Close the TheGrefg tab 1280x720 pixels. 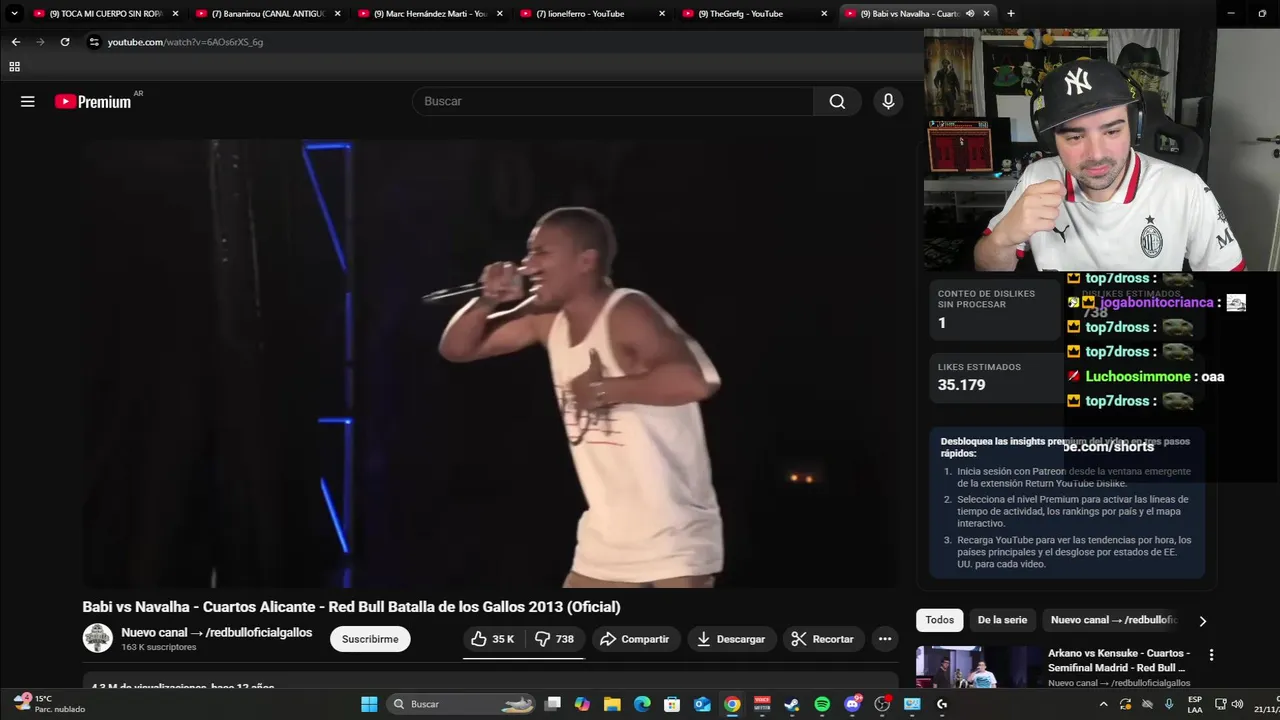(824, 14)
